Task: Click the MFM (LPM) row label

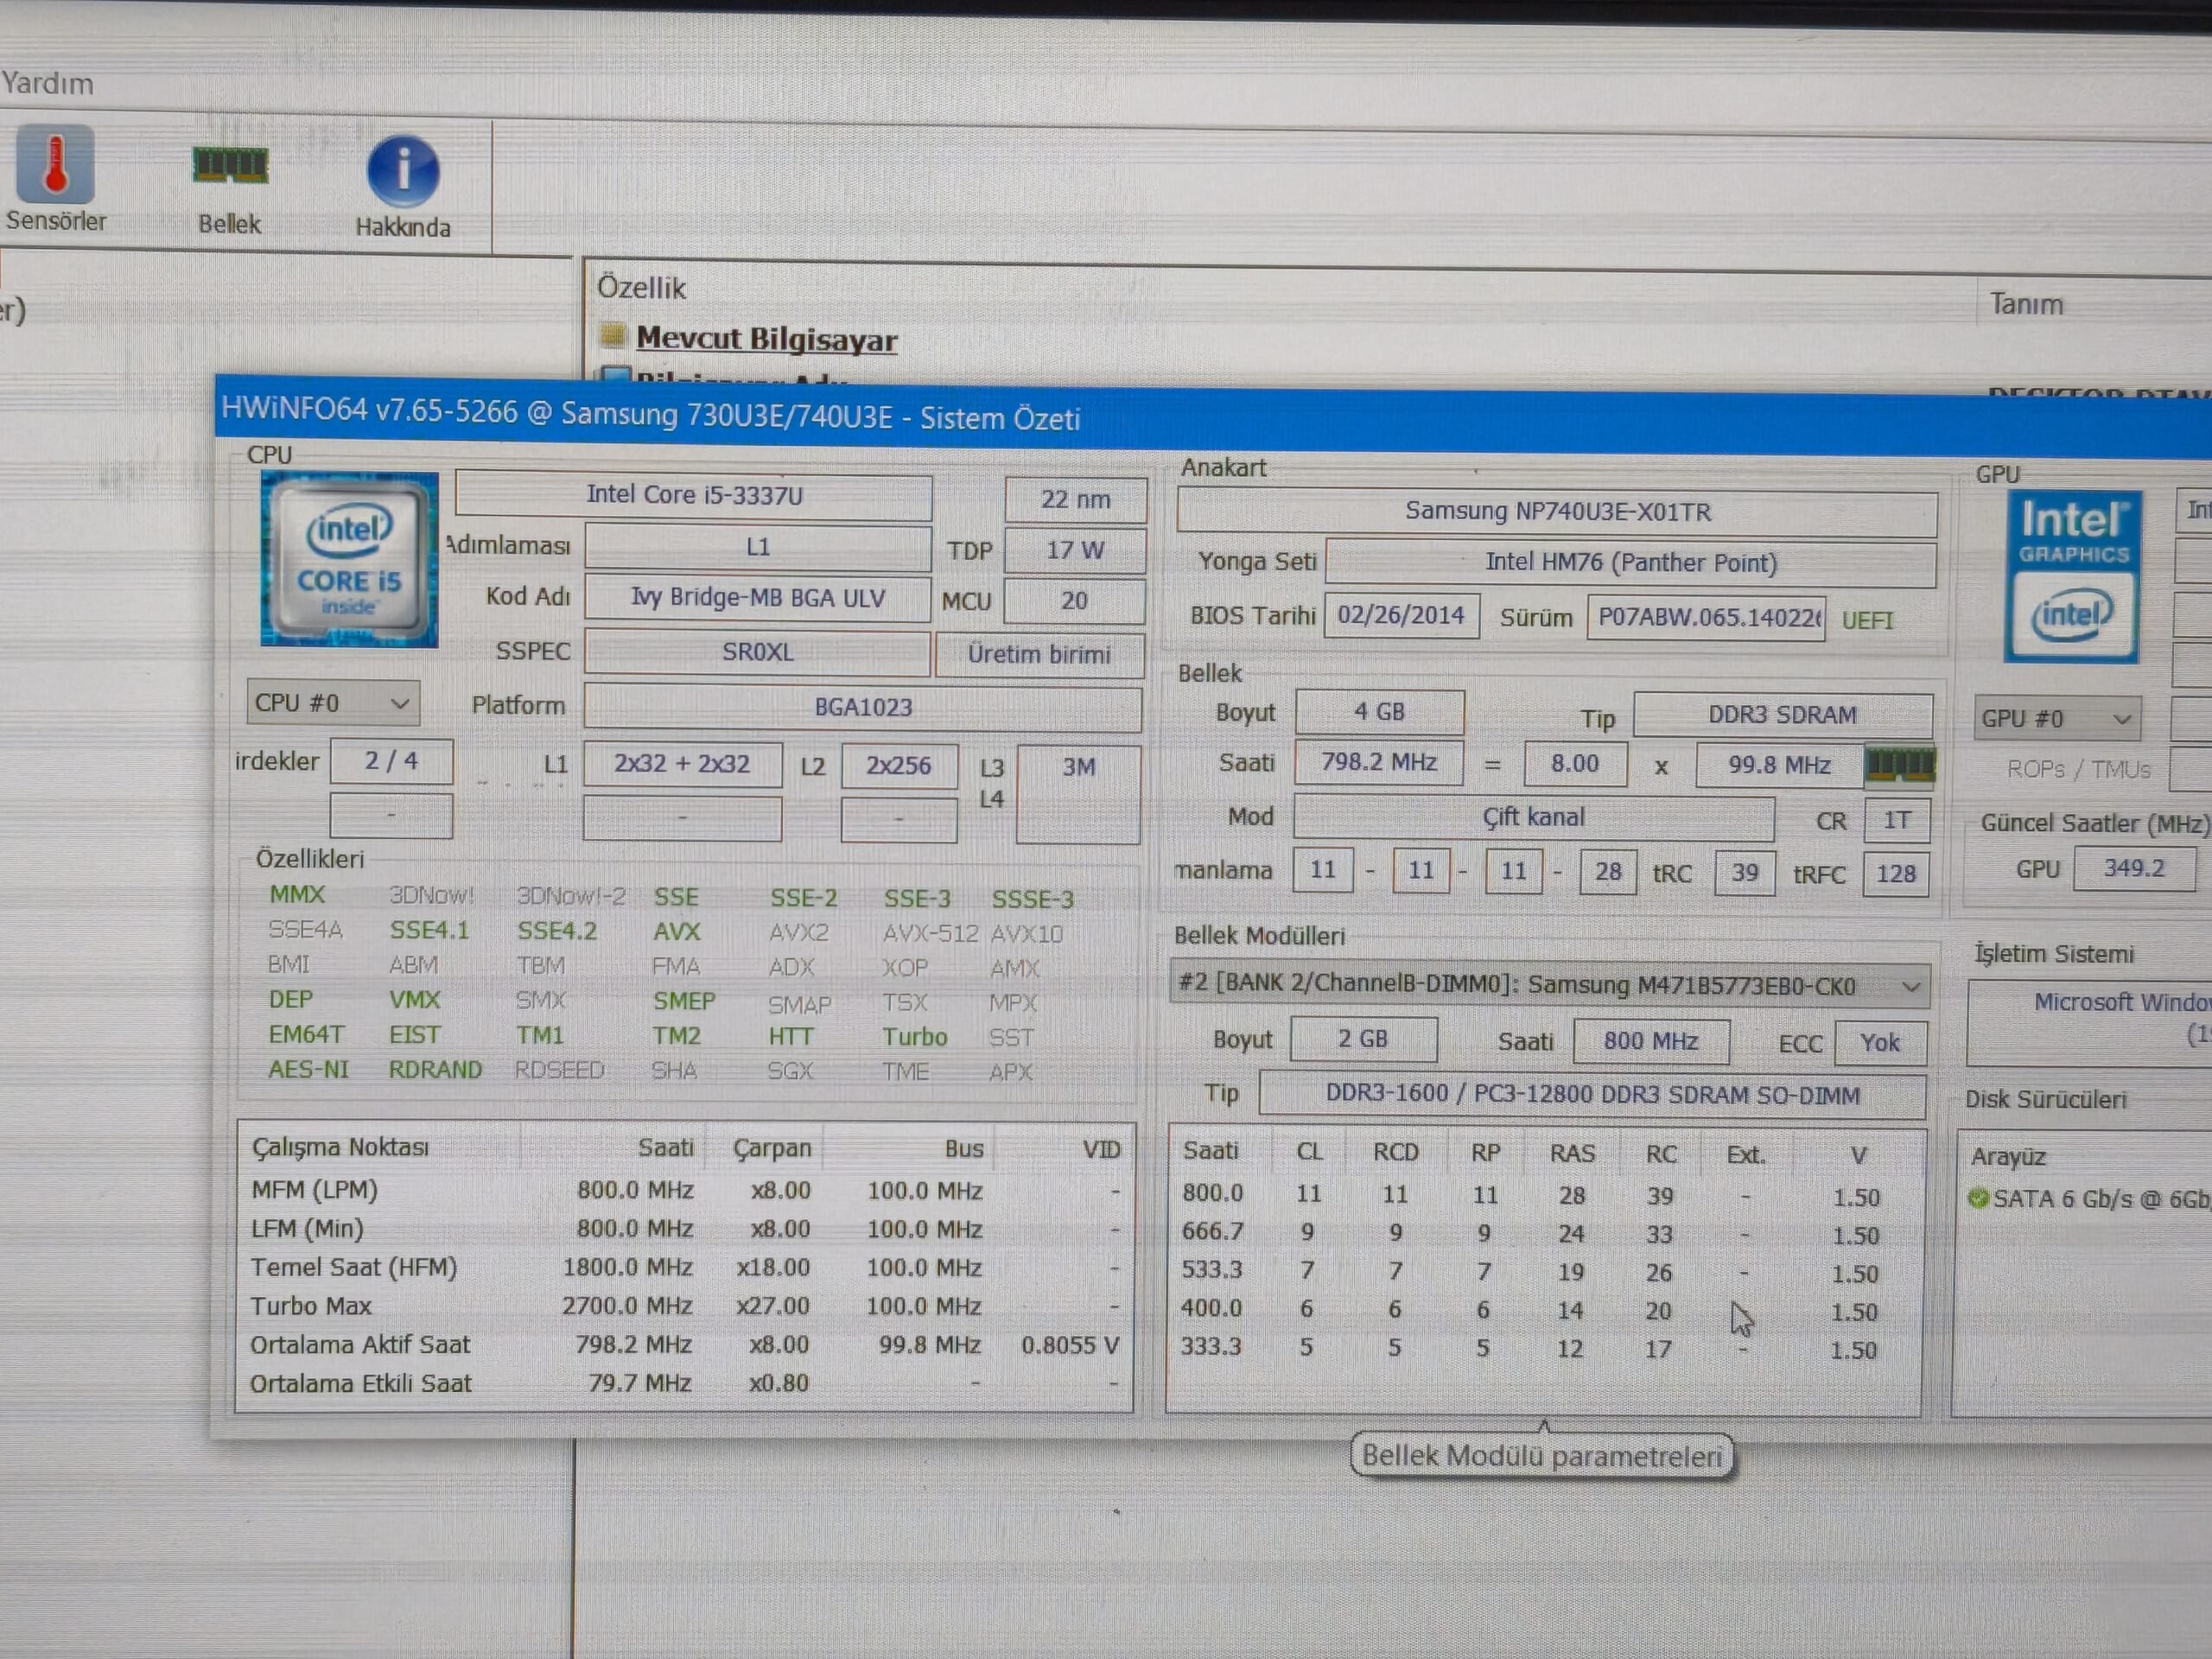Action: tap(314, 1190)
